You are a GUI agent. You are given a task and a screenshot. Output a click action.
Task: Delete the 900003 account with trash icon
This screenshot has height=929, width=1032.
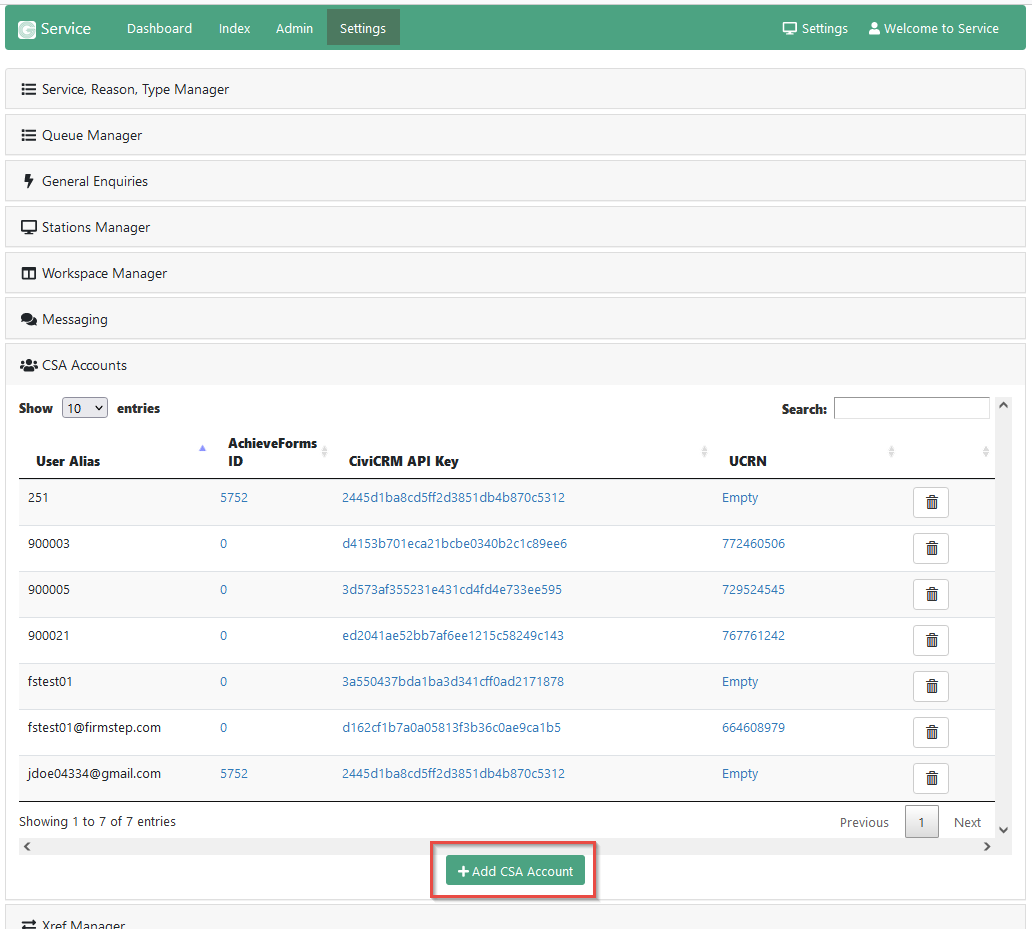[x=931, y=549]
